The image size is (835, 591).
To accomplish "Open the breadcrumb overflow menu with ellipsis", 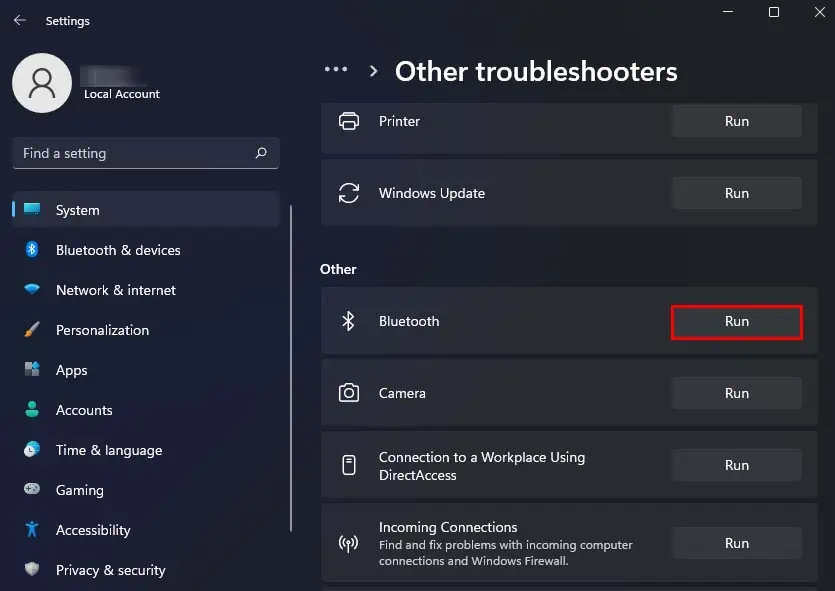I will 336,69.
